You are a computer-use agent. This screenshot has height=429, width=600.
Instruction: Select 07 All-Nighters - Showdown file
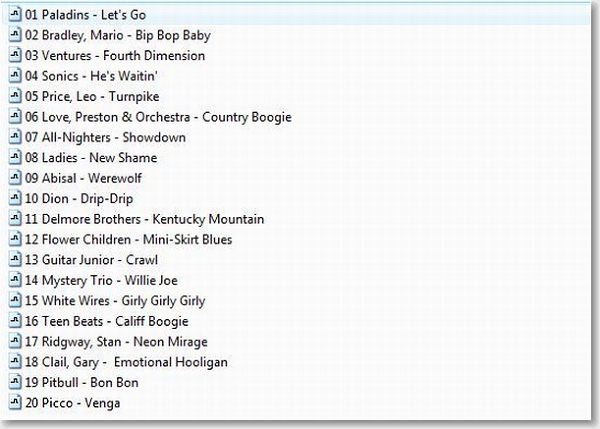(105, 138)
